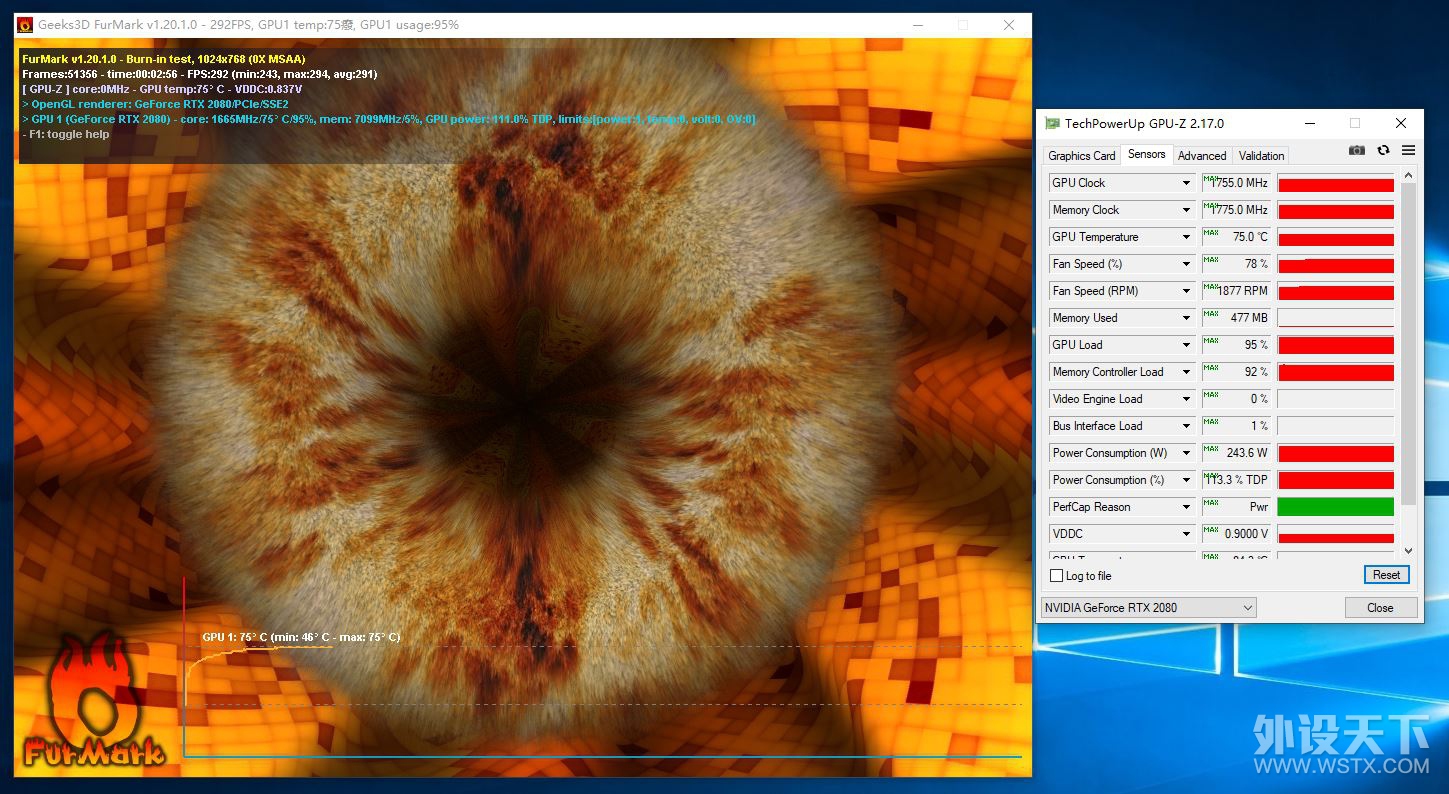Click the Video Engine Load value 0 %
This screenshot has height=794, width=1449.
tap(1236, 399)
